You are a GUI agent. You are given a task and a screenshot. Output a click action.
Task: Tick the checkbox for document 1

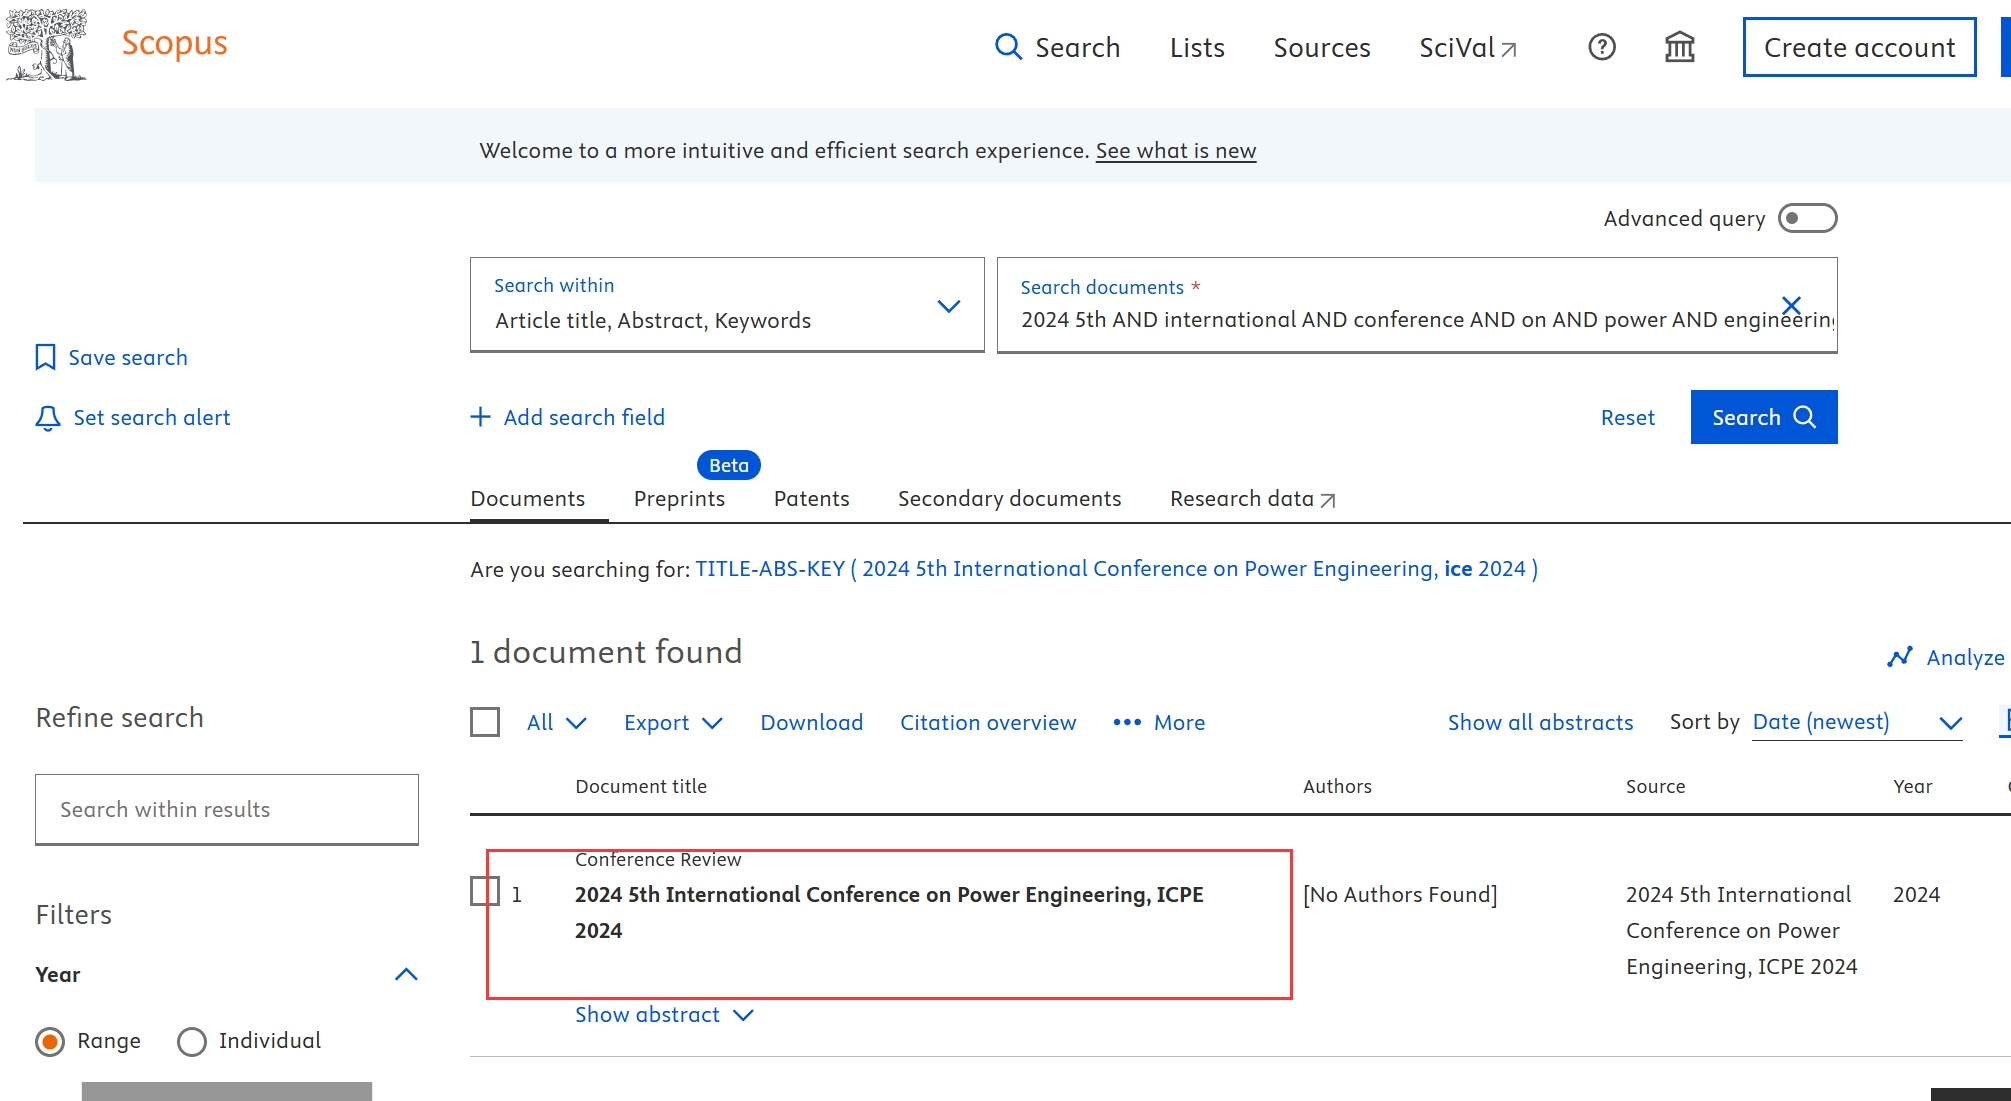tap(485, 891)
